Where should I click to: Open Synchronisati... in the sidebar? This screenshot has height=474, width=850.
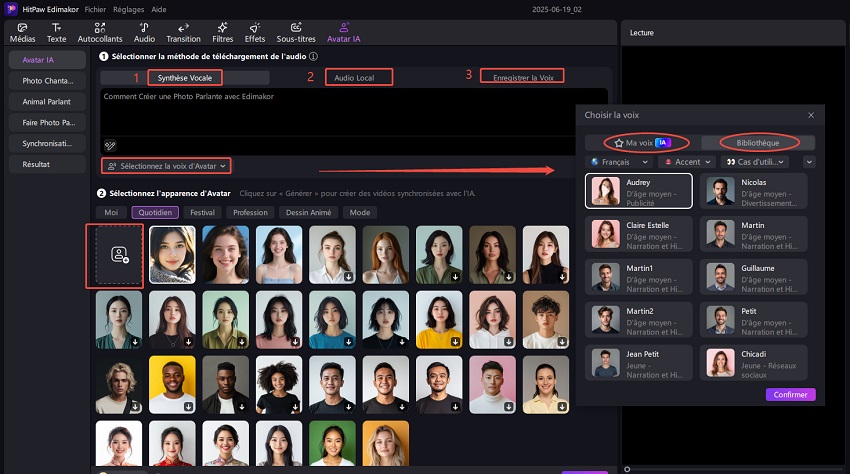click(x=47, y=143)
